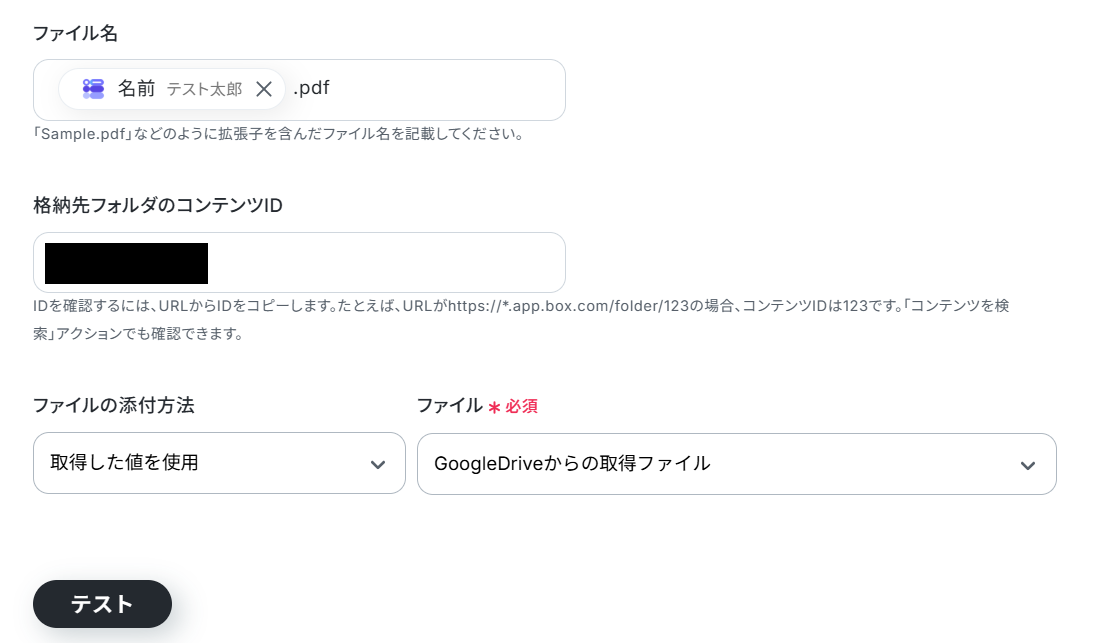Click the GoogleDriveからの取得ファイル selected text
Image resolution: width=1104 pixels, height=643 pixels.
click(572, 463)
